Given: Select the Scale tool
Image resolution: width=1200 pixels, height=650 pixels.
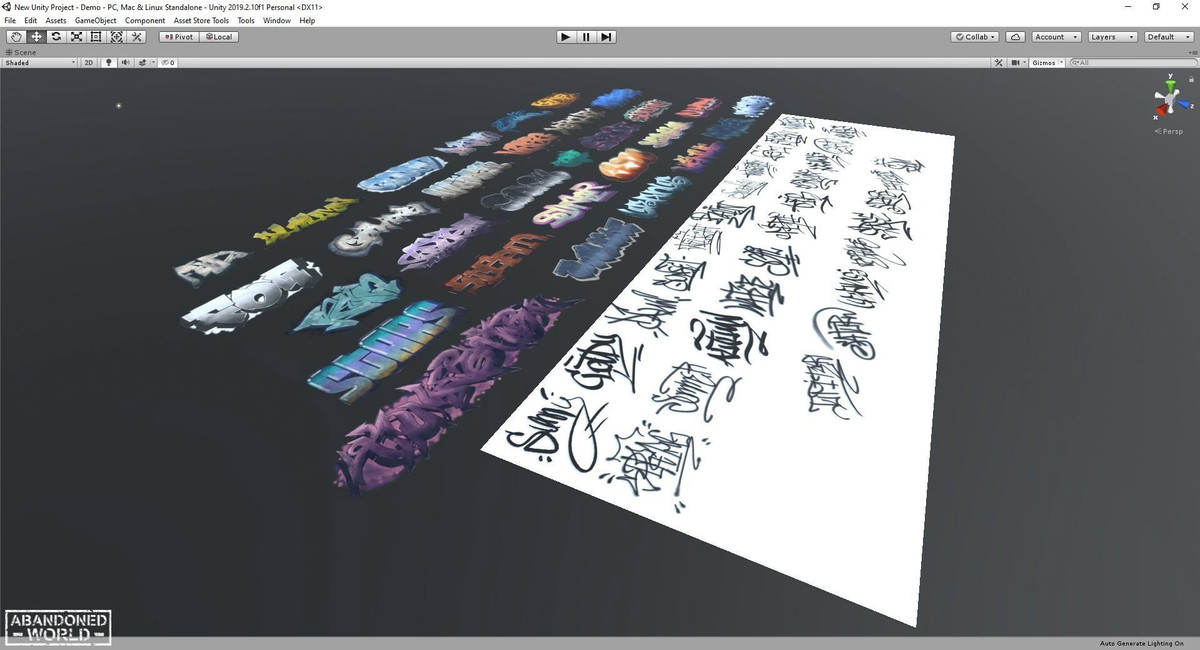Looking at the screenshot, I should pyautogui.click(x=76, y=37).
